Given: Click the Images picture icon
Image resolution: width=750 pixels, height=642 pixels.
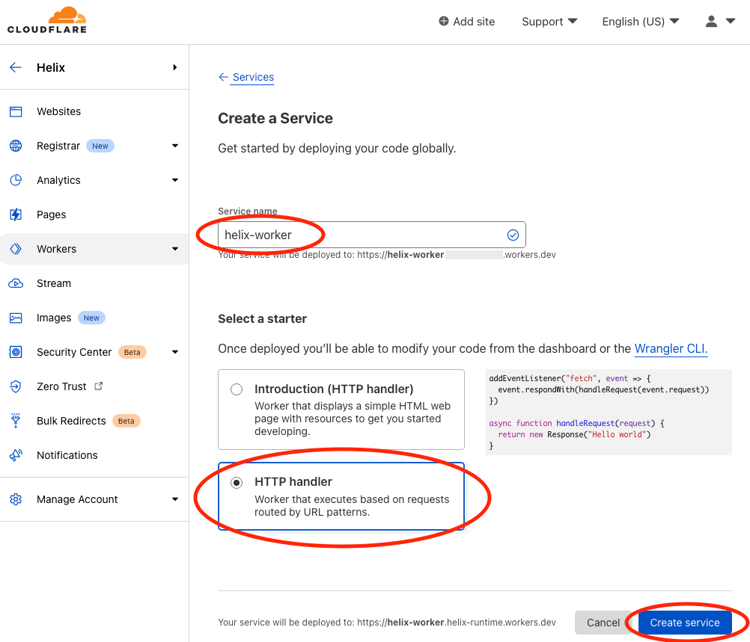Looking at the screenshot, I should coord(16,318).
